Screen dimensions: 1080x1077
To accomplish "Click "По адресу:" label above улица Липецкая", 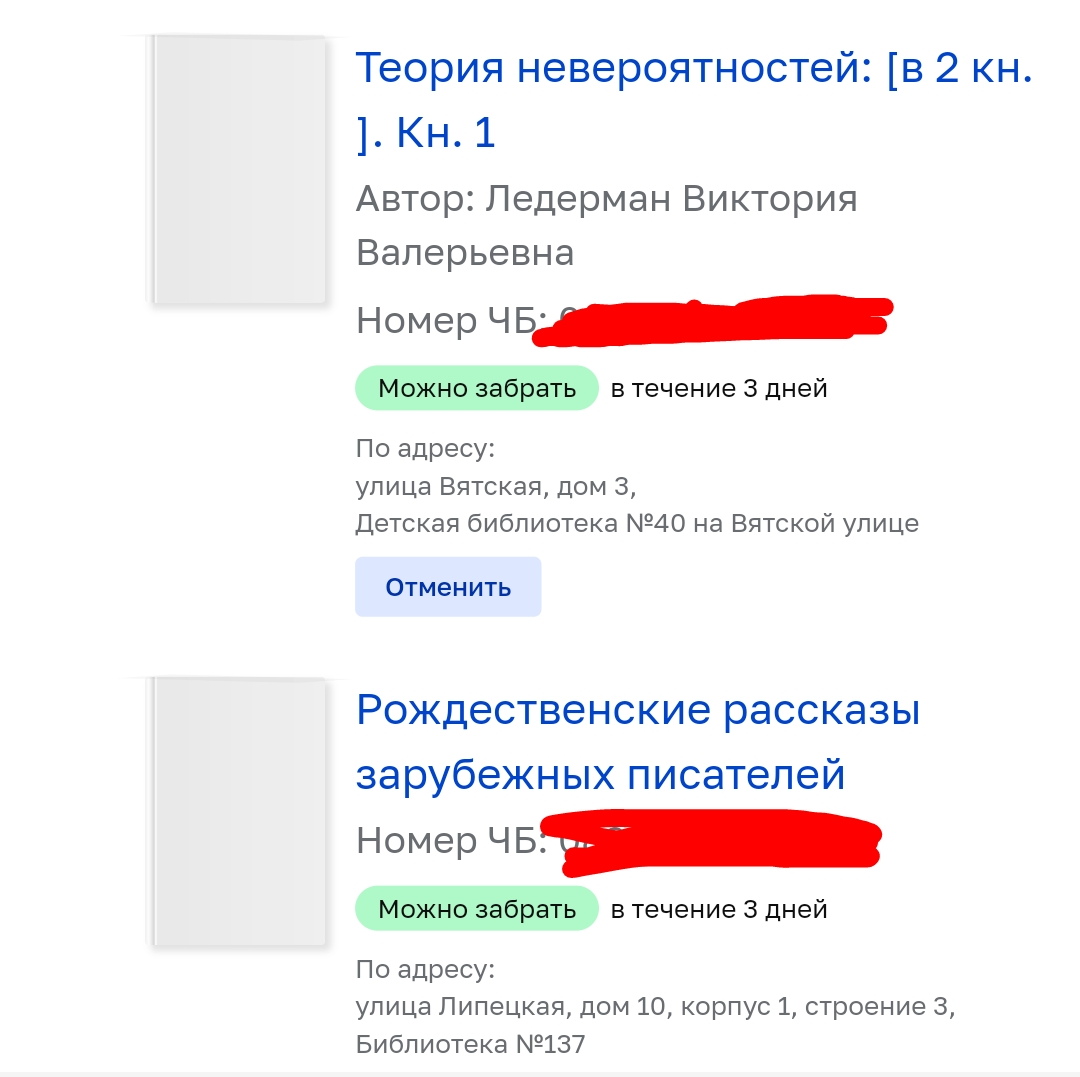I will pyautogui.click(x=426, y=970).
